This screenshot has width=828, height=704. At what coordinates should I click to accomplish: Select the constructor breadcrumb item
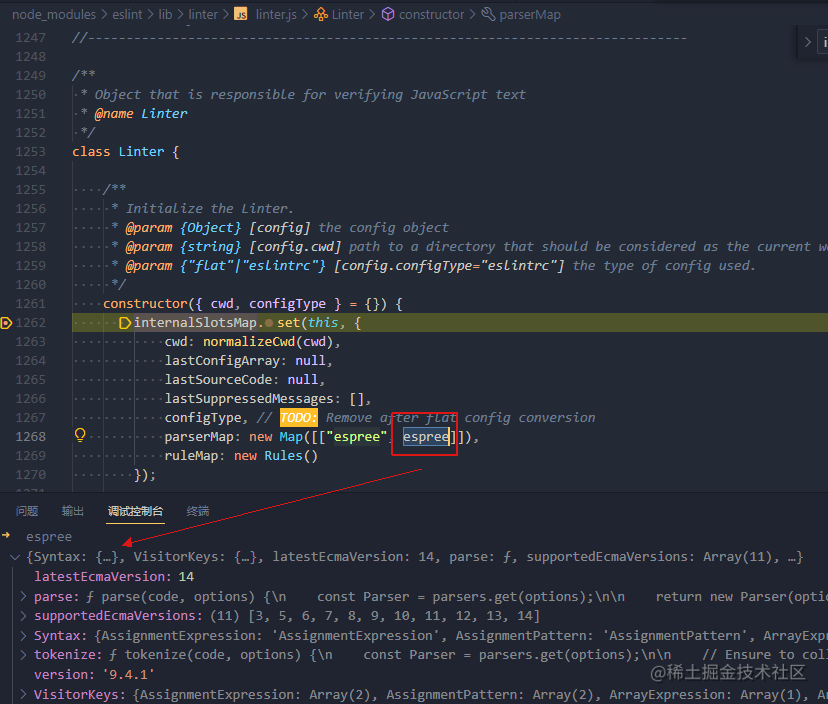tap(431, 15)
